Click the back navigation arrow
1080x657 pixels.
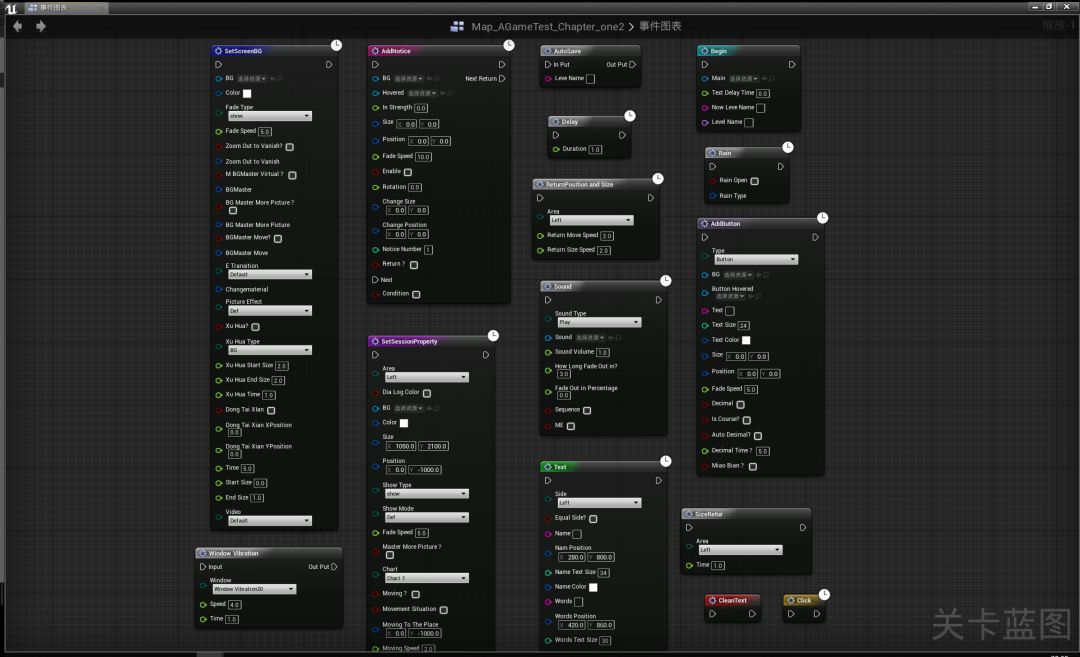point(17,26)
